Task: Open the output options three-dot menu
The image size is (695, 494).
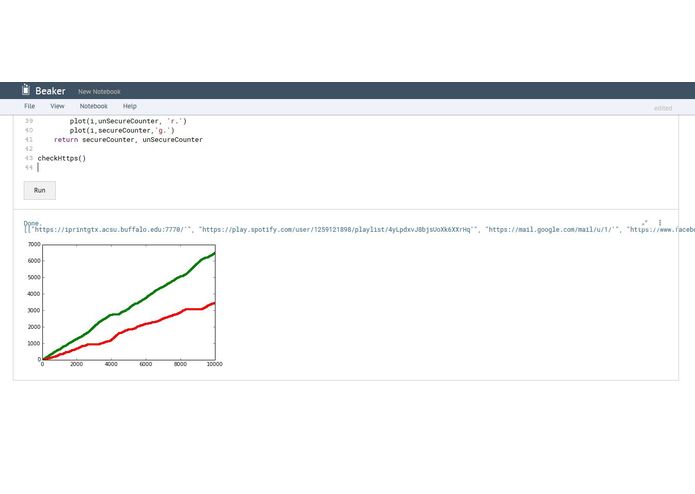Action: tap(660, 222)
